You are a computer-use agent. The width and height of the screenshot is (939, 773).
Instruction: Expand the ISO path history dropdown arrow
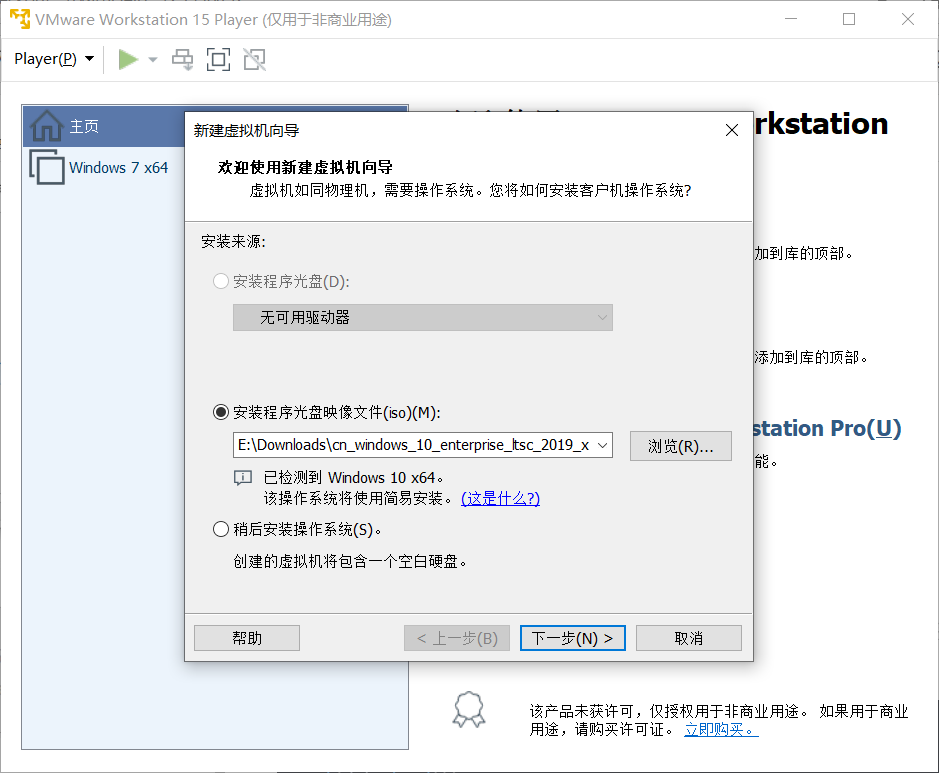coord(603,445)
